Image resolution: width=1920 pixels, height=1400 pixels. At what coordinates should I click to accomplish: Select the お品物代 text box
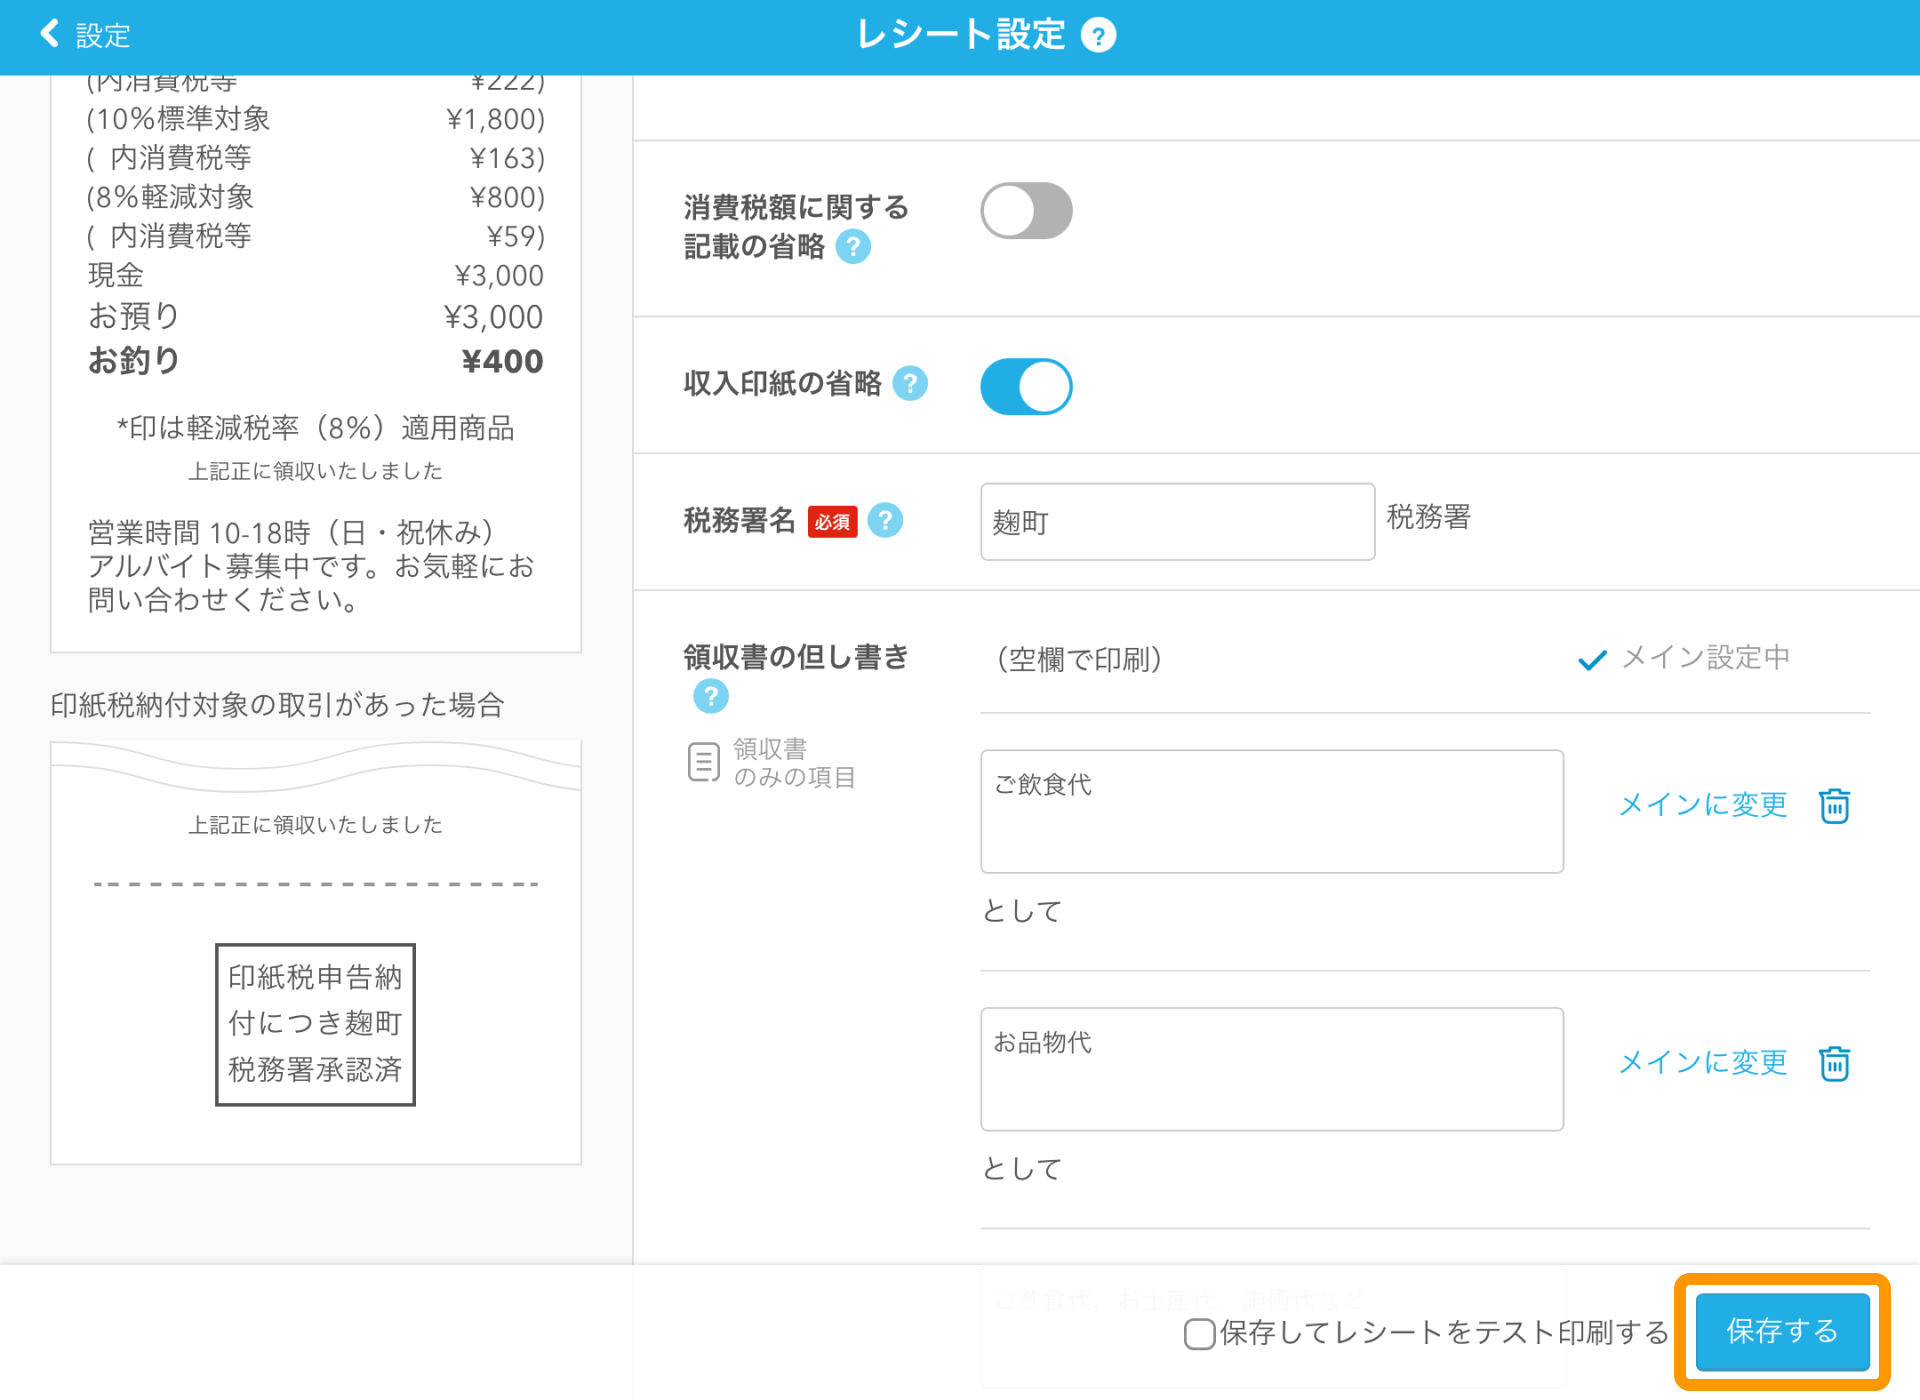tap(1271, 1068)
